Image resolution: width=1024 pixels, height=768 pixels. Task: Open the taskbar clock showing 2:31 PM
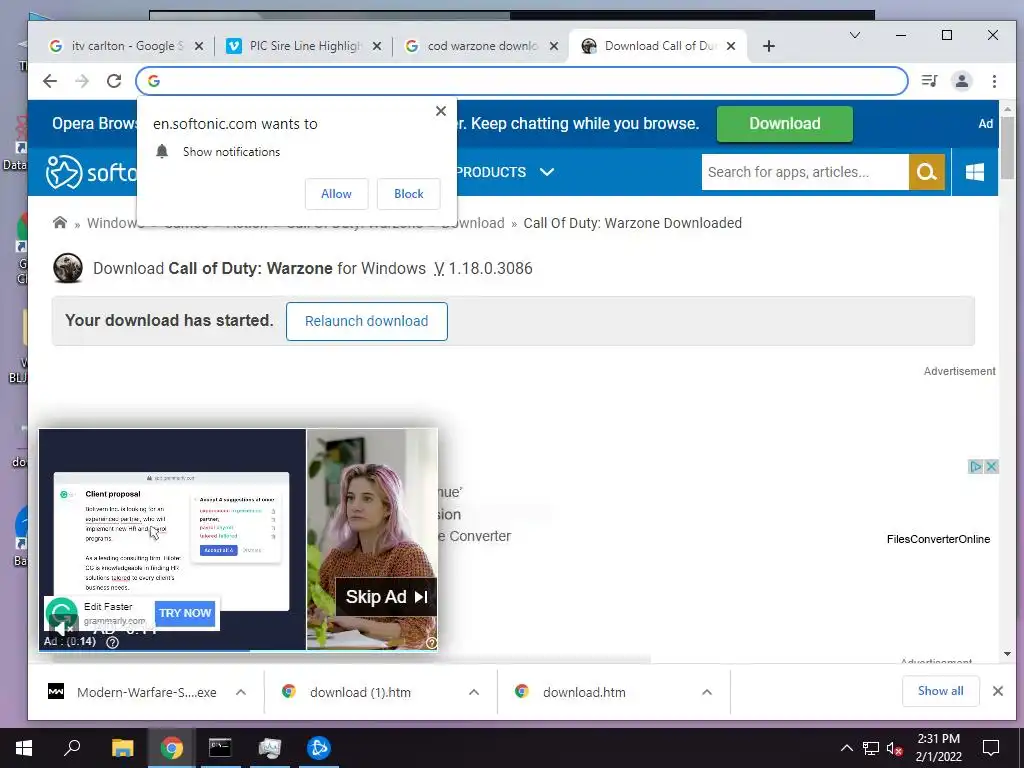pos(938,748)
